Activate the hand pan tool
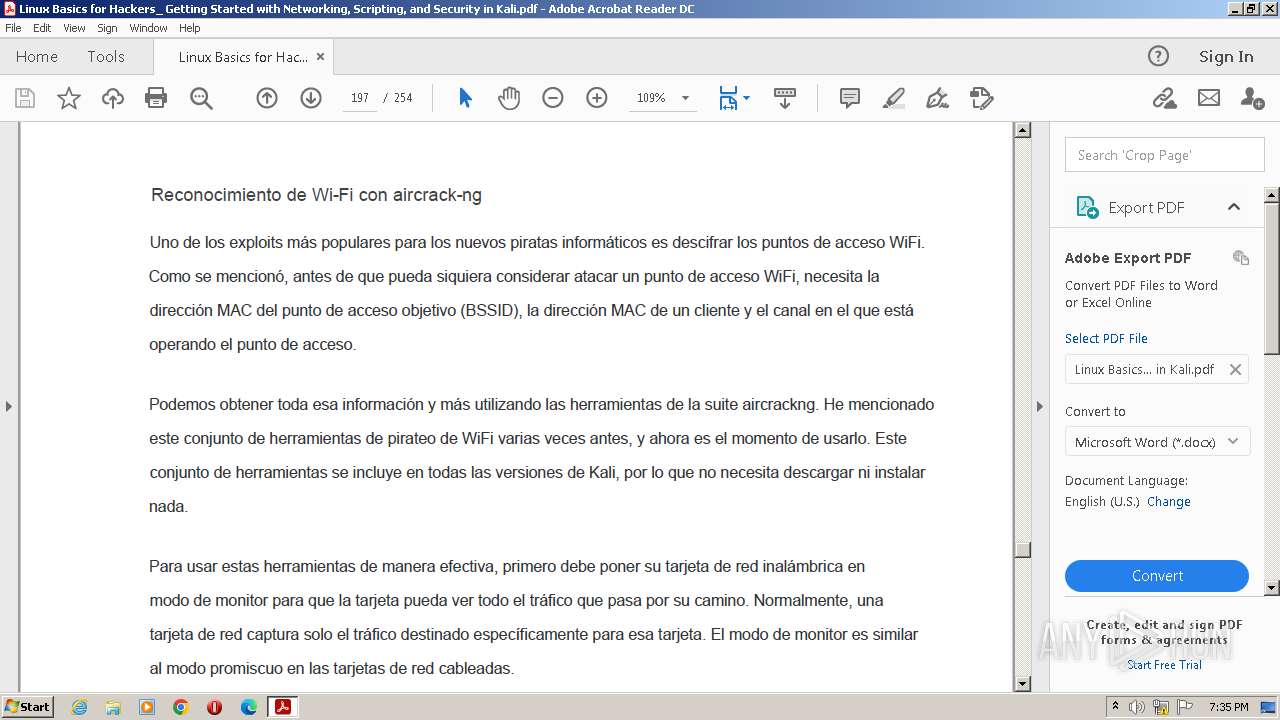 (x=509, y=98)
